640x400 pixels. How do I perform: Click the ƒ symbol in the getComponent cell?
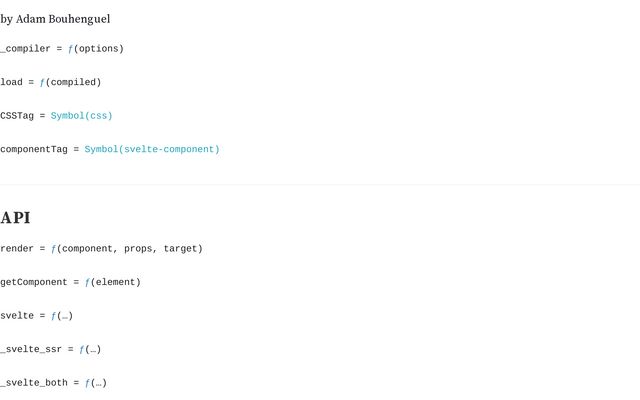(x=88, y=282)
